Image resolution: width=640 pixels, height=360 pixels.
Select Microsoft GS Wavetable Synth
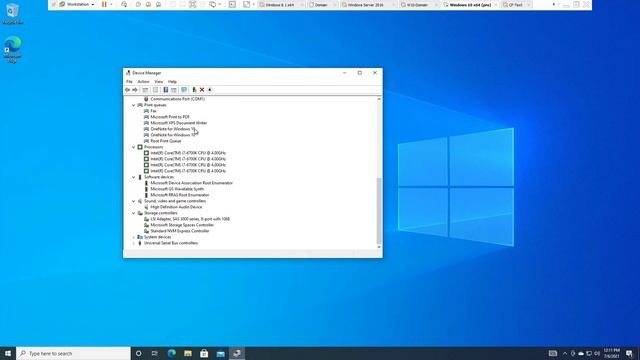coord(177,189)
